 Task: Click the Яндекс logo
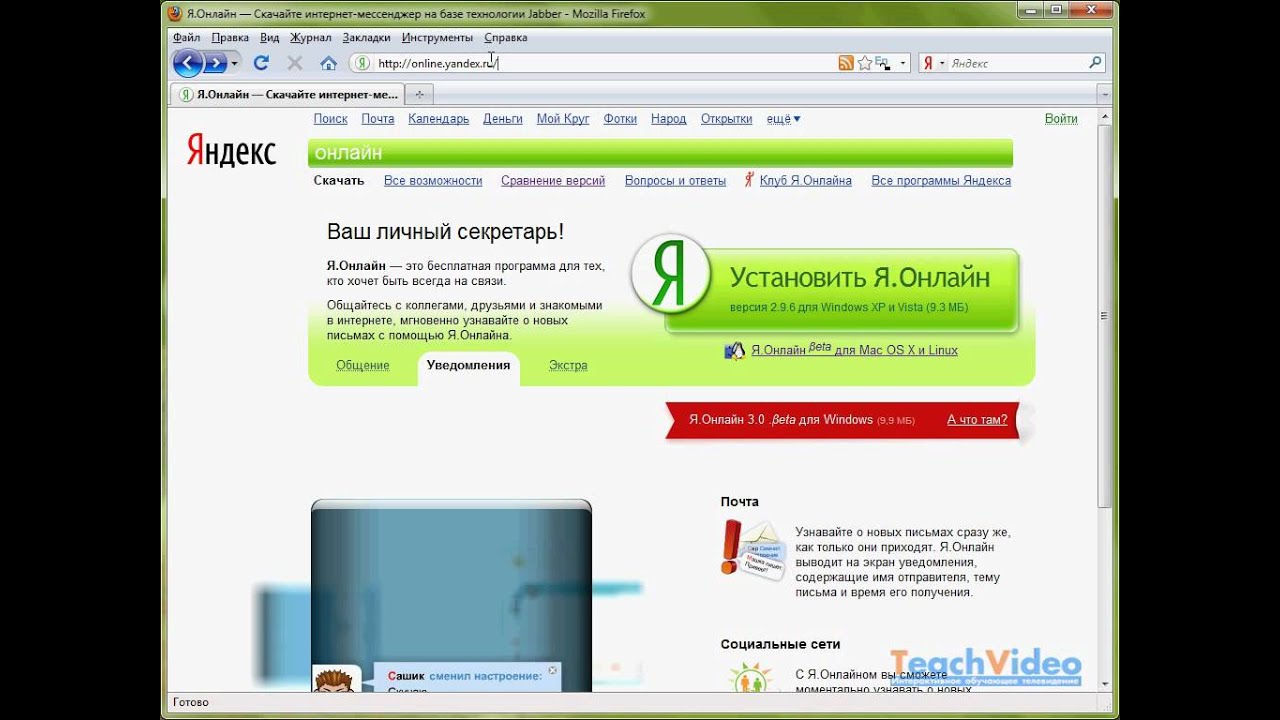[231, 150]
